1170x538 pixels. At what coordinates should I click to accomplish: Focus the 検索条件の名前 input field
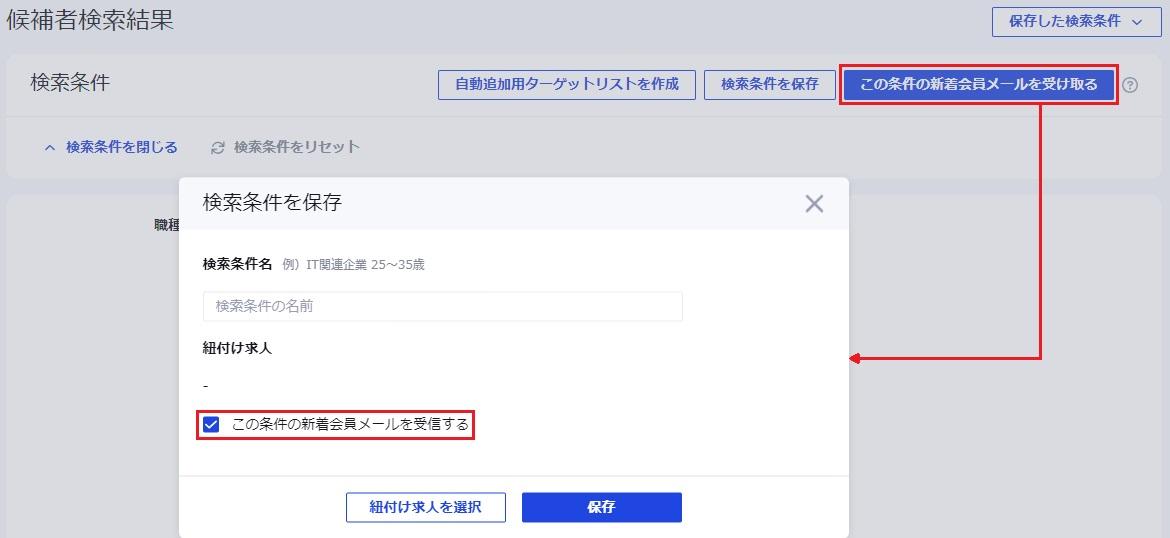point(442,306)
